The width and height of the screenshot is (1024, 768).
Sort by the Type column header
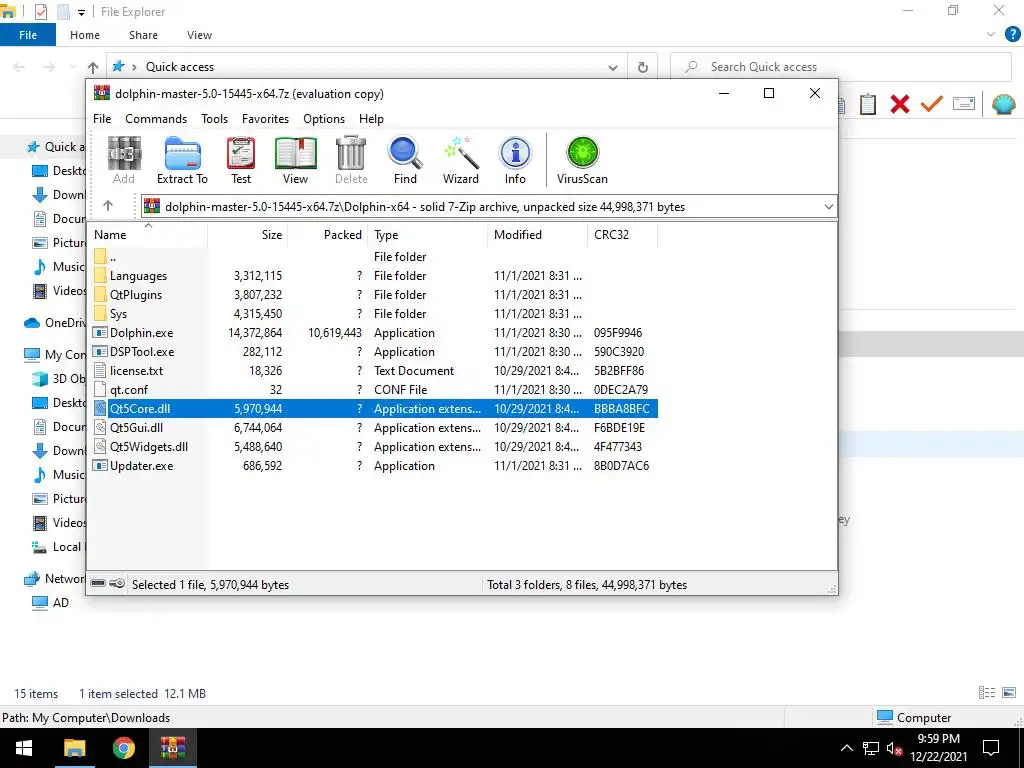pyautogui.click(x=428, y=234)
